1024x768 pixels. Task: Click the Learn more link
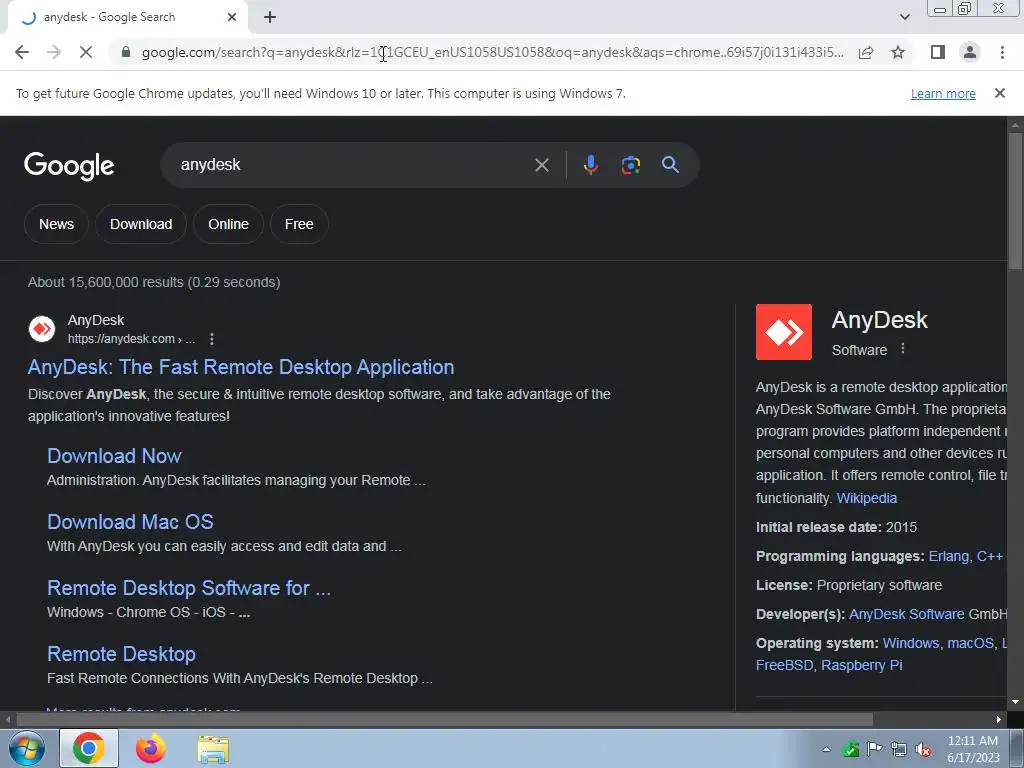click(943, 93)
